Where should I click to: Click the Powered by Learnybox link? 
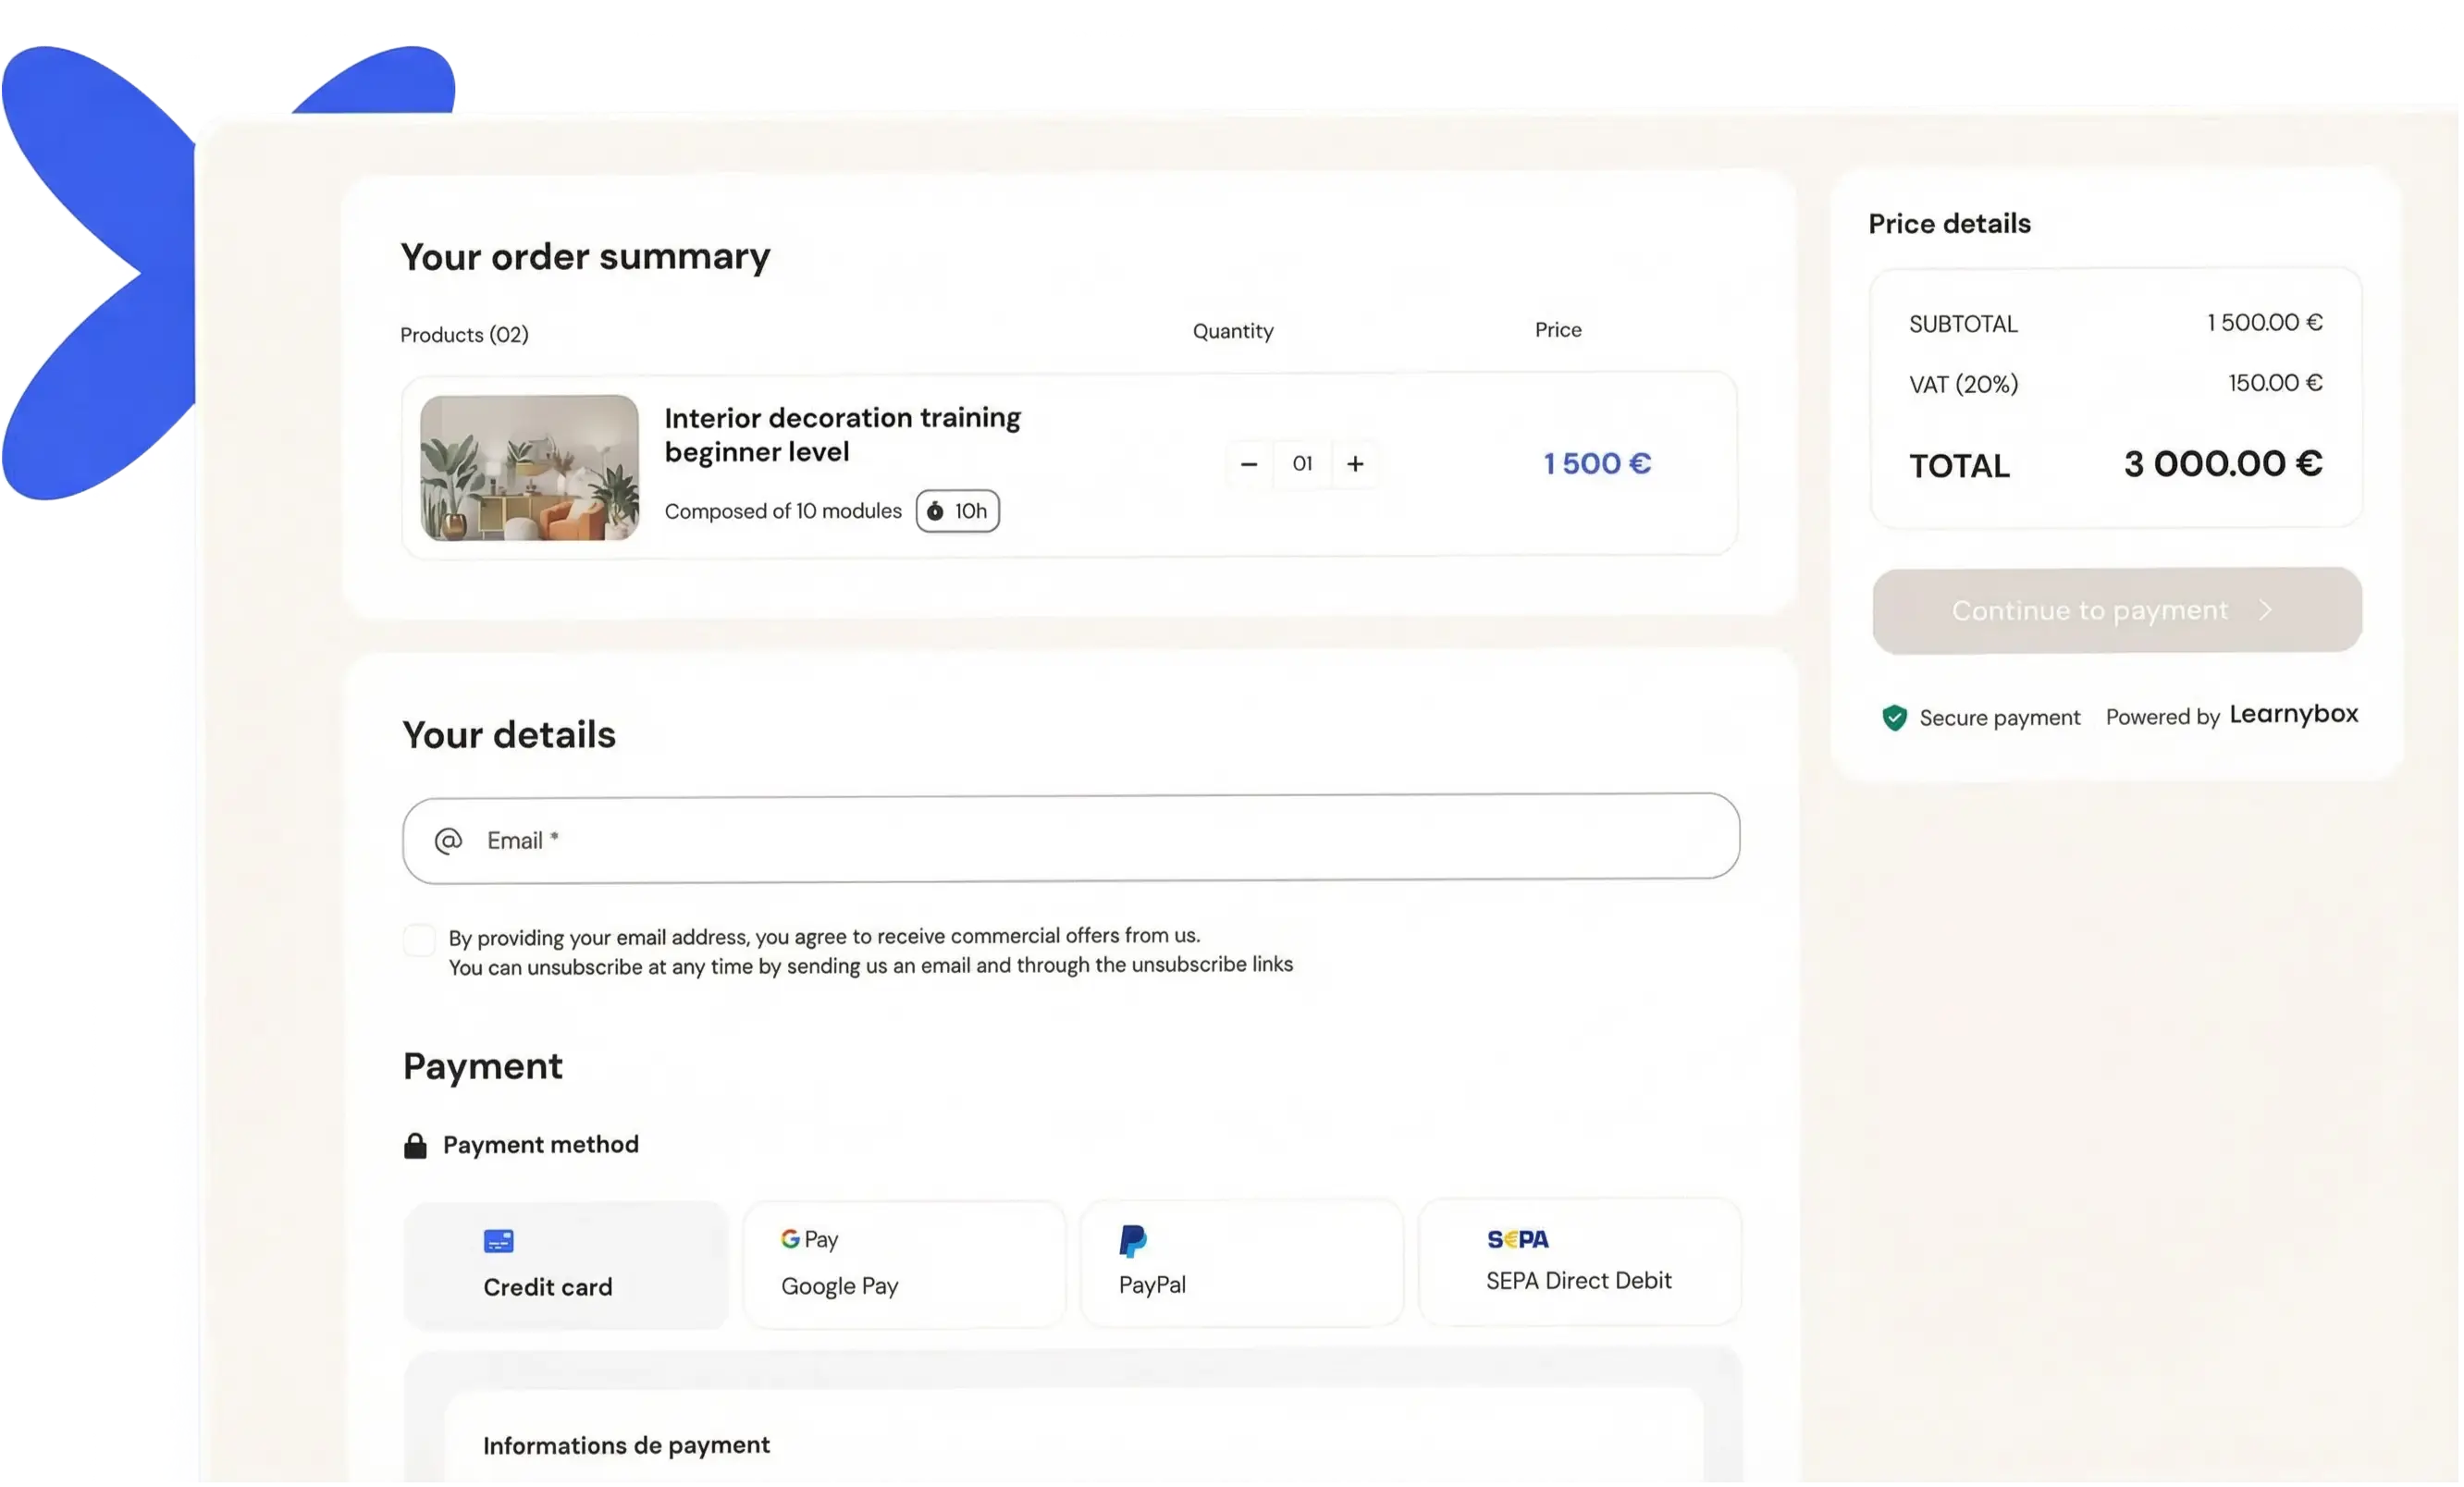click(2233, 715)
